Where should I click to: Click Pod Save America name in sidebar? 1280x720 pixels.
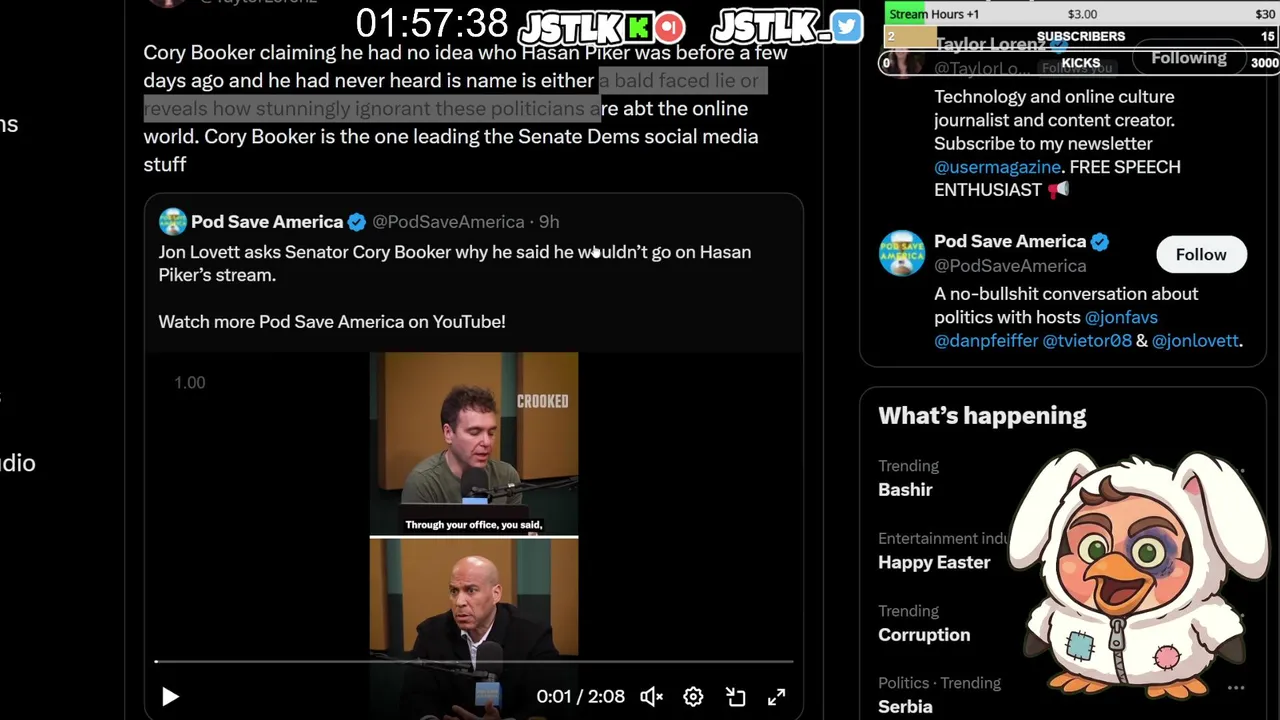(1010, 242)
